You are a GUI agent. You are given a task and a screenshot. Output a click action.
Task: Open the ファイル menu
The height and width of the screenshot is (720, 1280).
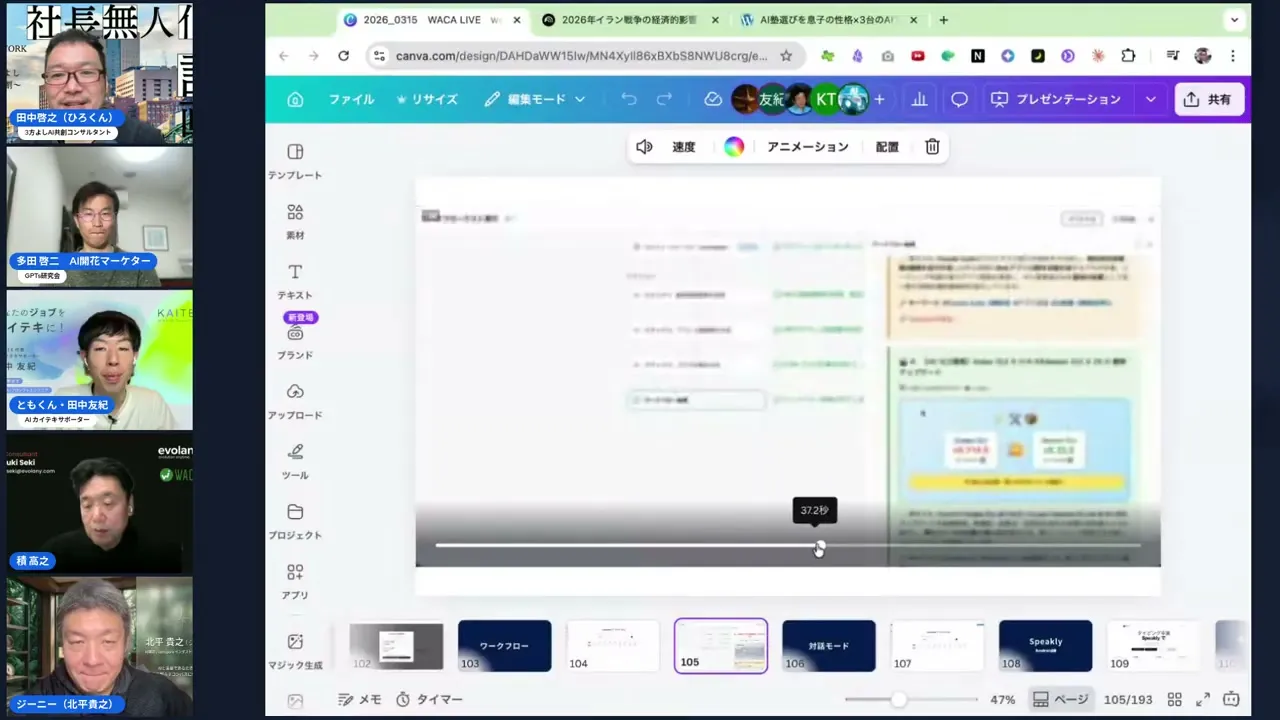351,99
